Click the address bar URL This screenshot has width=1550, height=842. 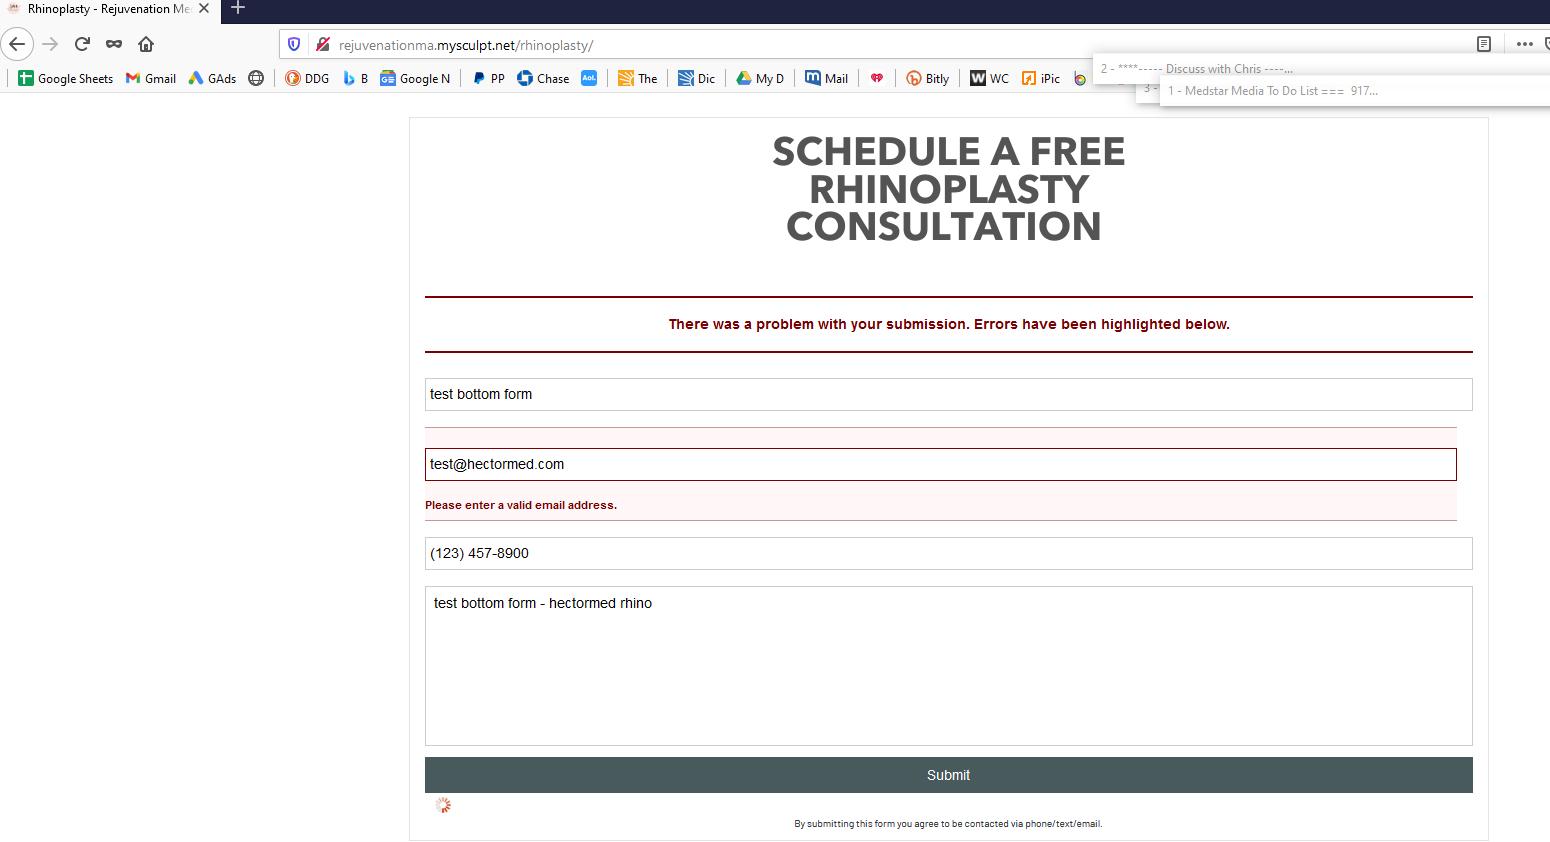(x=466, y=45)
